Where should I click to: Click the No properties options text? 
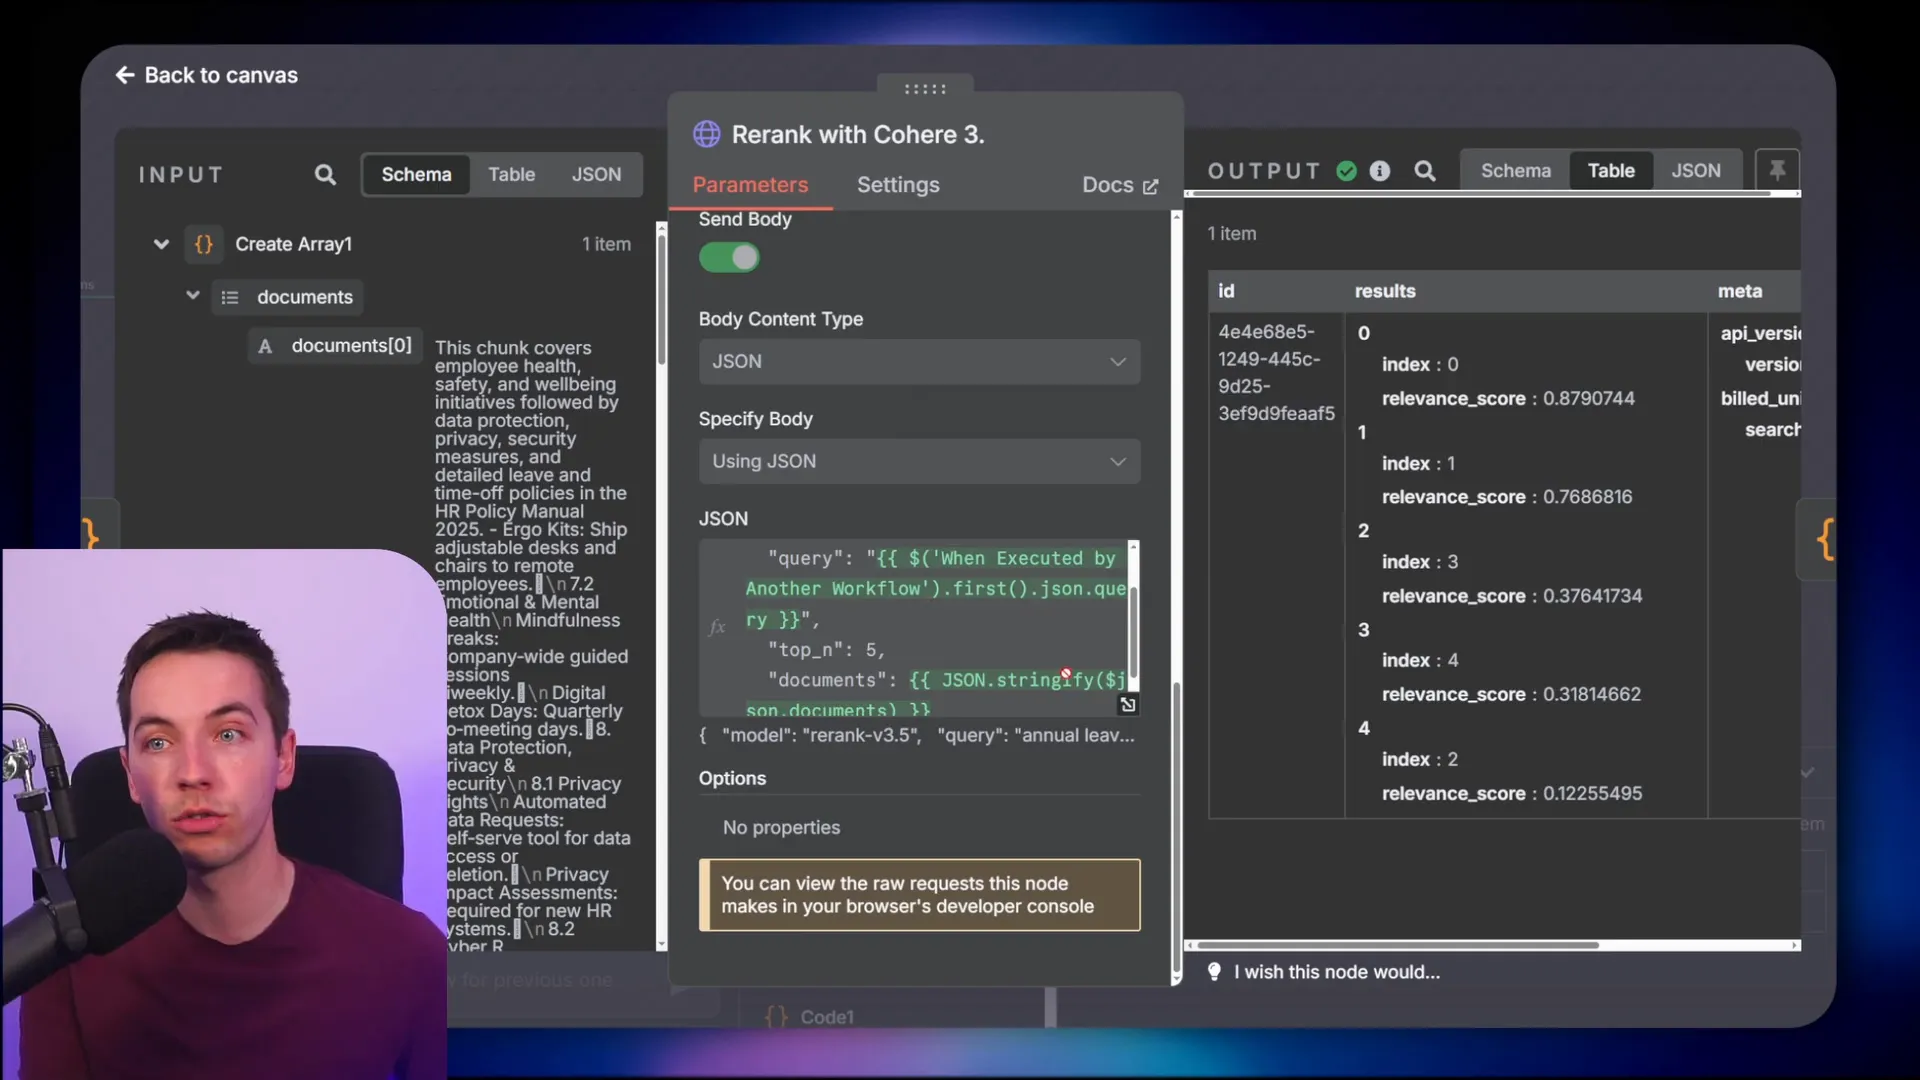(781, 828)
